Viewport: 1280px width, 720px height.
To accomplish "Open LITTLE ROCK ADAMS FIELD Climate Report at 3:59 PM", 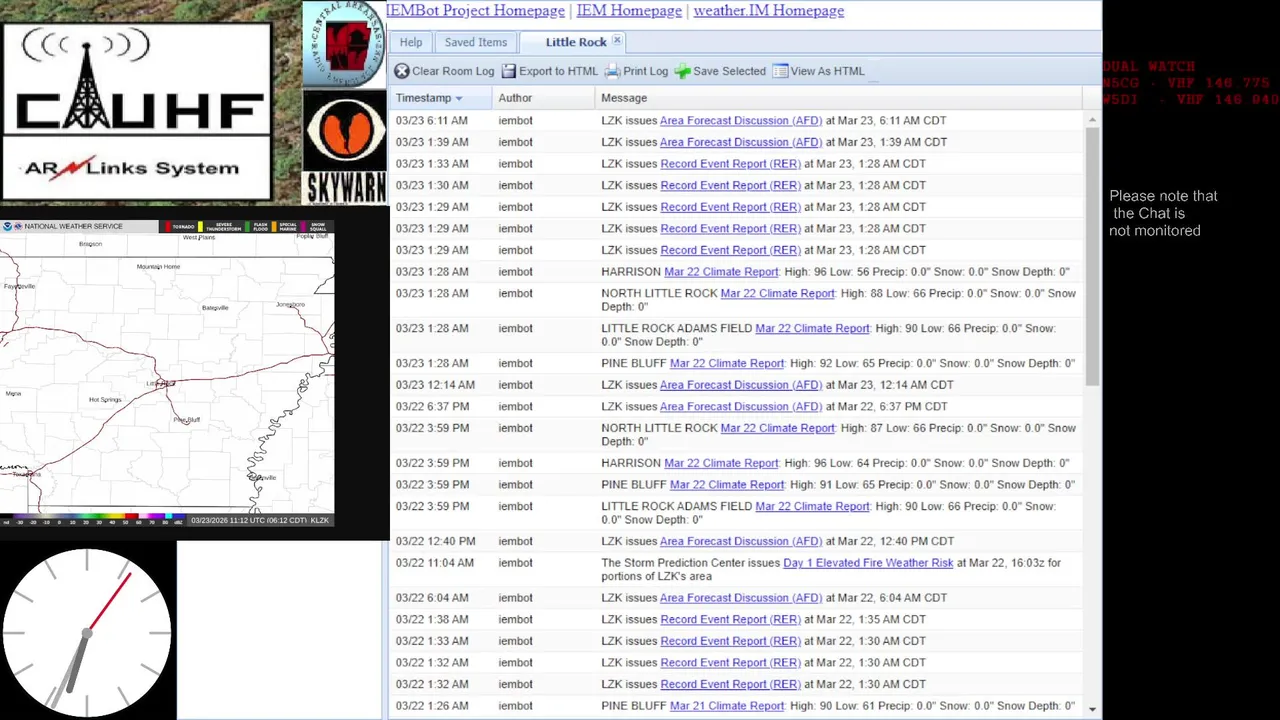I will pyautogui.click(x=812, y=506).
